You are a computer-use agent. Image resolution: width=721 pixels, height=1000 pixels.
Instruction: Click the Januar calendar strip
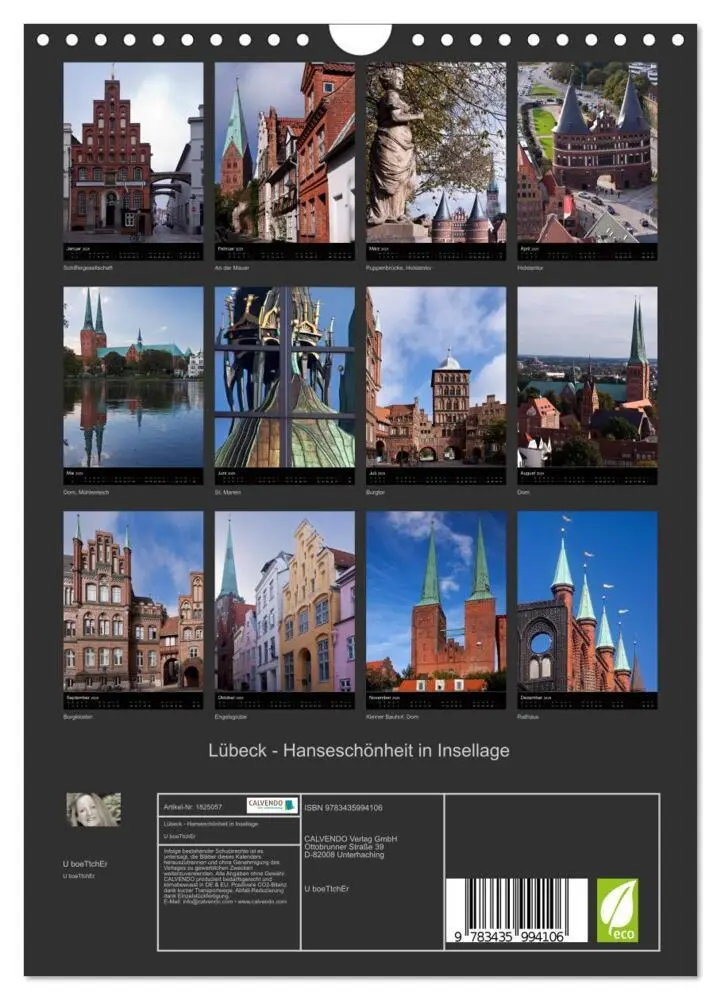[x=133, y=252]
